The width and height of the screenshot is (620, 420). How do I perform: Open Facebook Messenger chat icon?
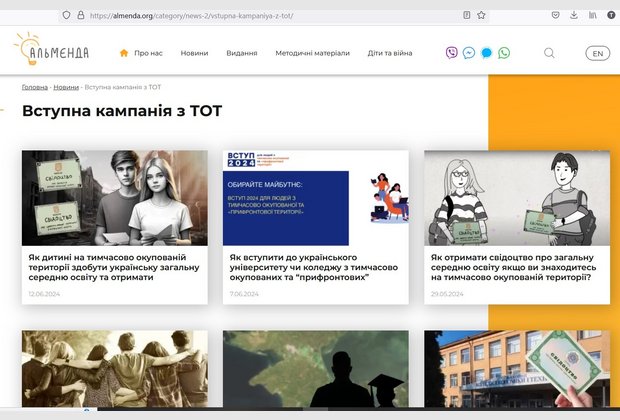click(x=469, y=53)
